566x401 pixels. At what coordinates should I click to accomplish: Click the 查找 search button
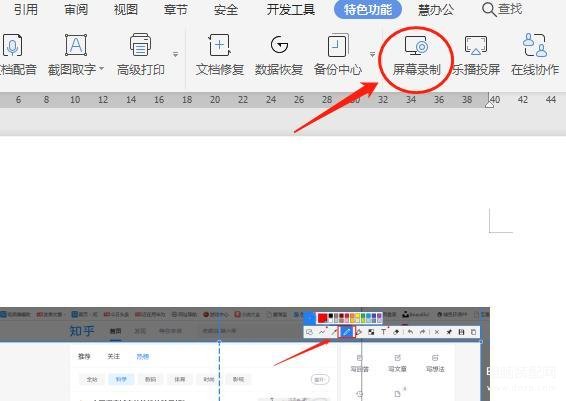click(x=502, y=9)
